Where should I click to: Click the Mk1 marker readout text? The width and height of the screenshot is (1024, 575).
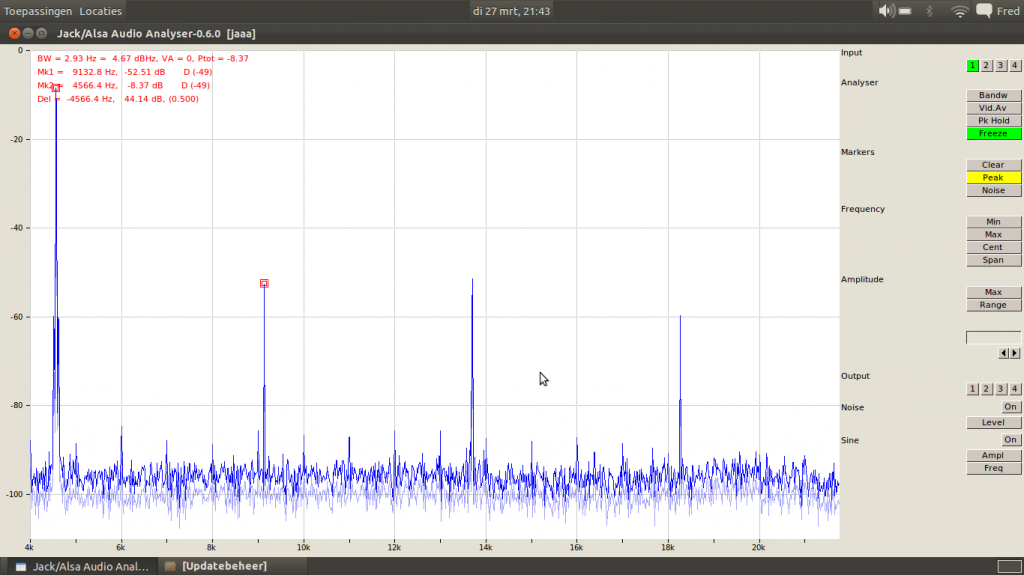(x=125, y=72)
